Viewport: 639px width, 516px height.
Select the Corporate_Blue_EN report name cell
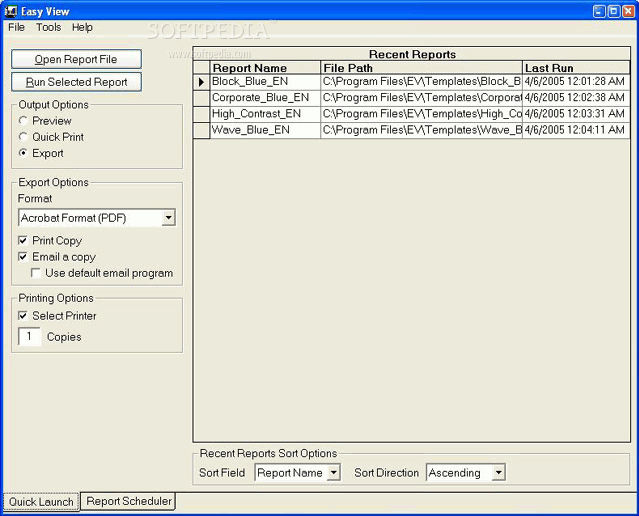[x=265, y=98]
